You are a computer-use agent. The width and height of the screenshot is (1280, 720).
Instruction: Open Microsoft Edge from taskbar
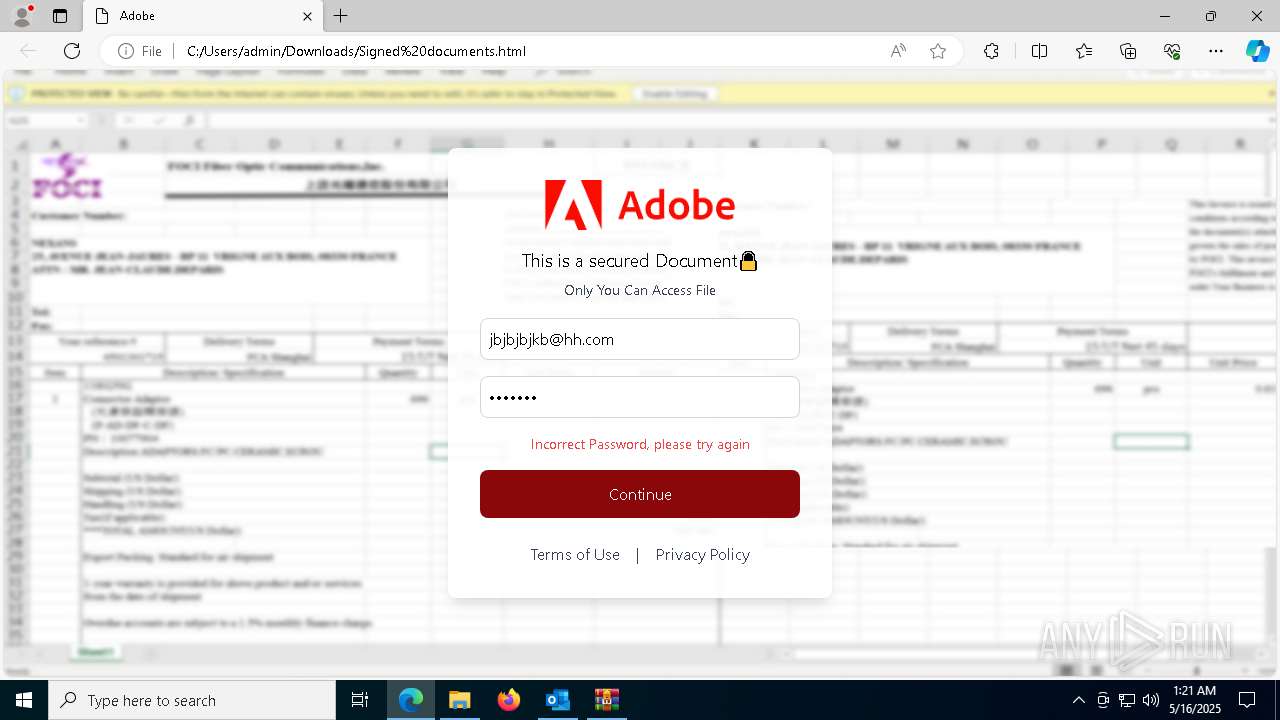pyautogui.click(x=411, y=700)
